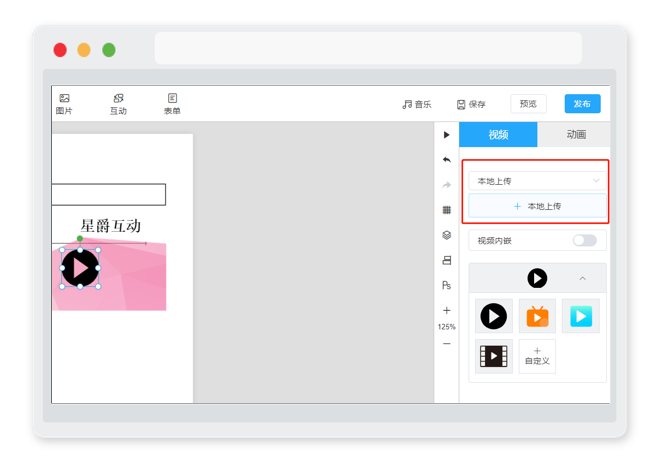Redo the last undone action
Image resolution: width=660 pixels, height=460 pixels.
pyautogui.click(x=447, y=185)
